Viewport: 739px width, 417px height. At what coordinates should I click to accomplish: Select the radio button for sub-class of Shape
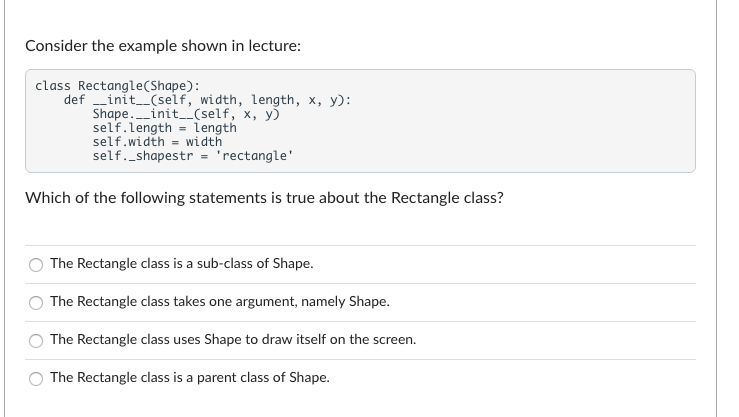pos(36,265)
